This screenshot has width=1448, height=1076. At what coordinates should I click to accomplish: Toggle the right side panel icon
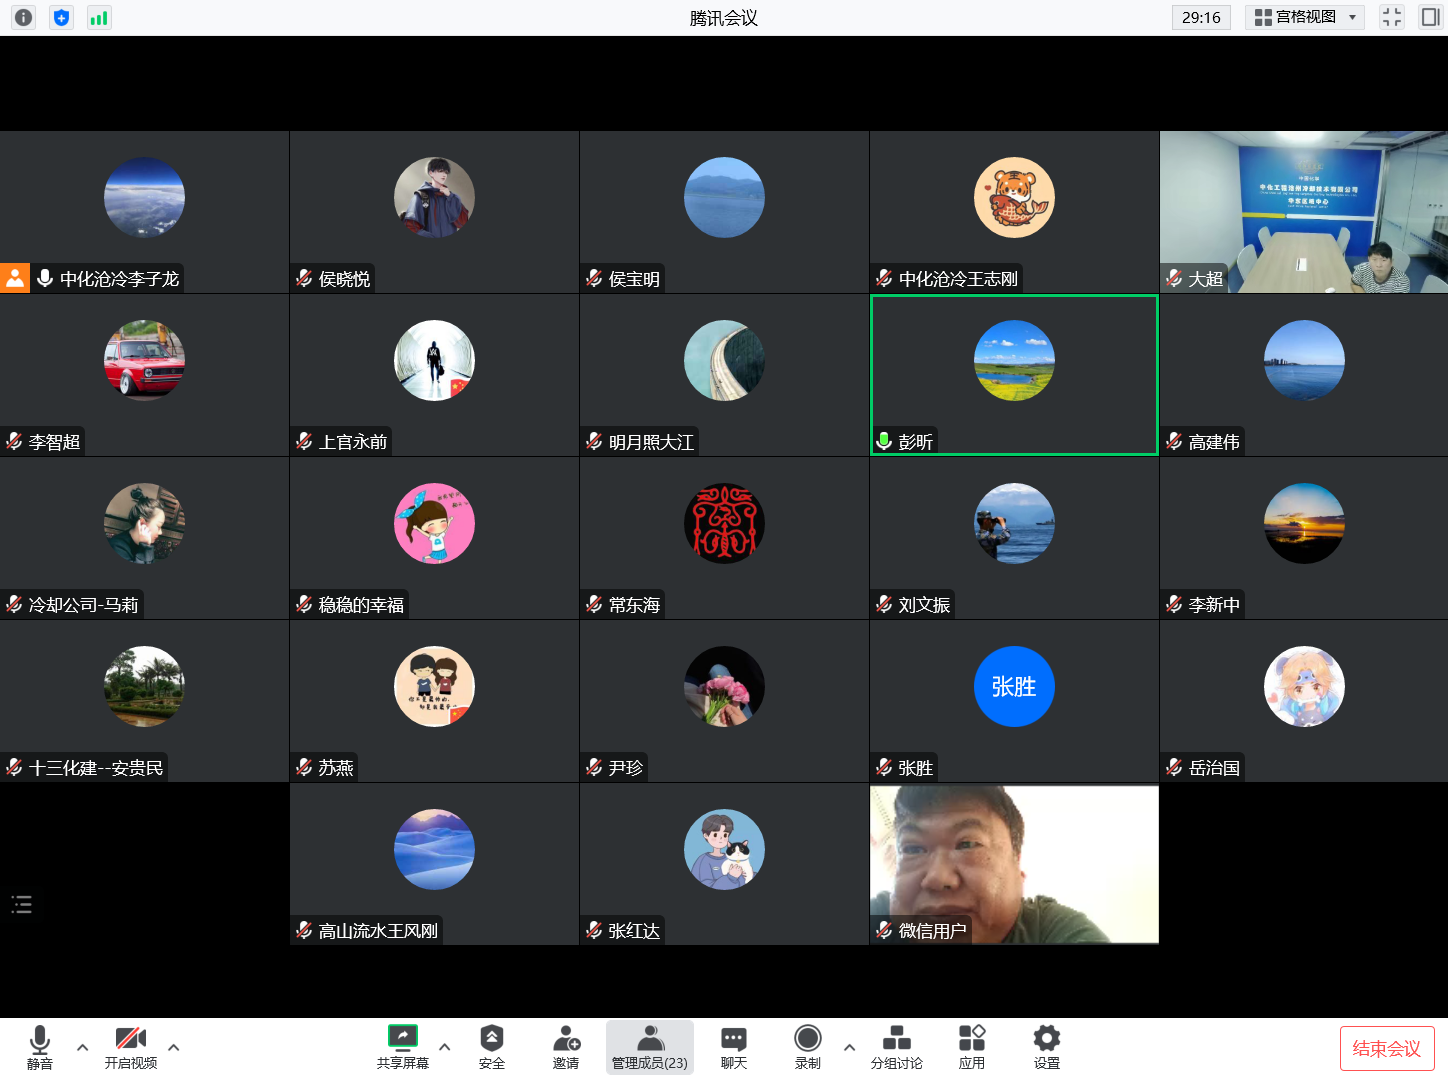[1430, 17]
